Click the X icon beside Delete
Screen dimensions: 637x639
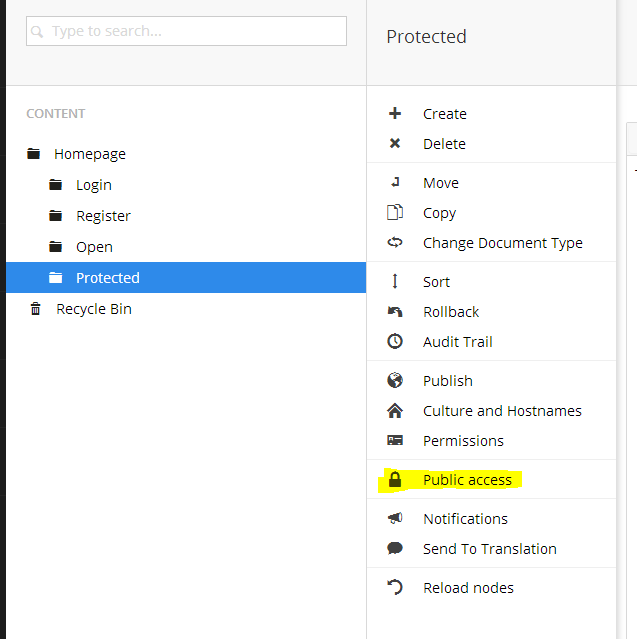coord(395,143)
